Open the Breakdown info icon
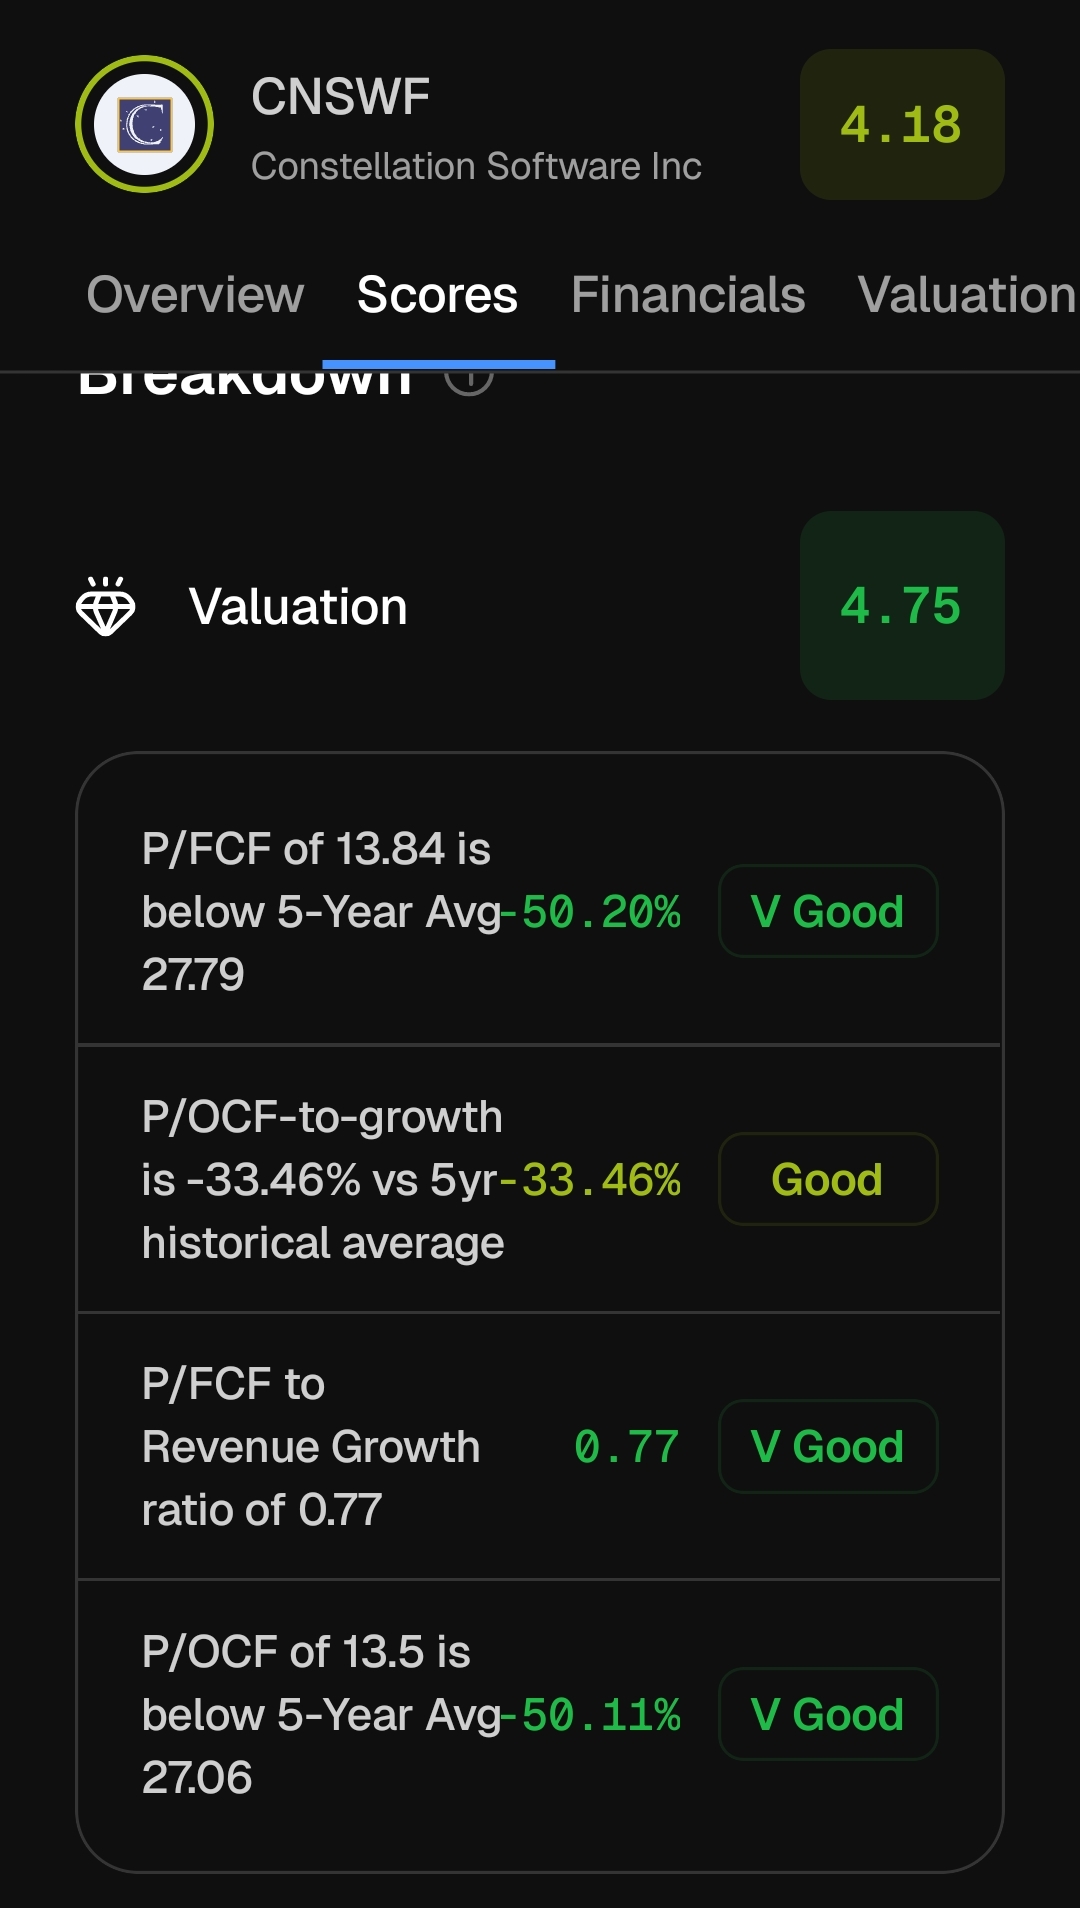 (469, 381)
